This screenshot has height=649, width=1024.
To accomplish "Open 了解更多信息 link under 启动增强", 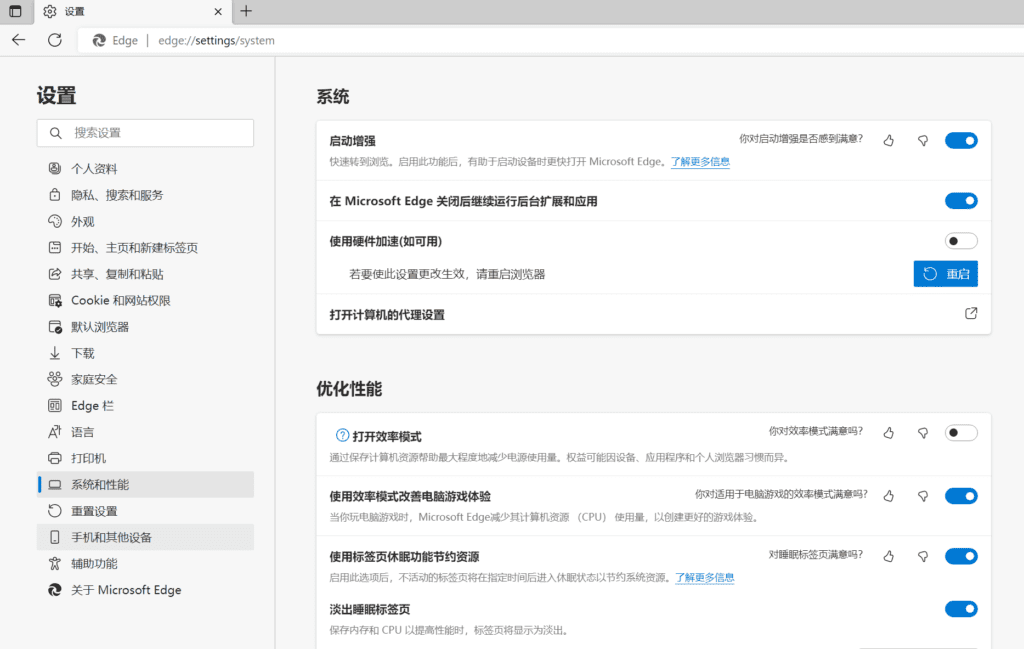I will (700, 162).
